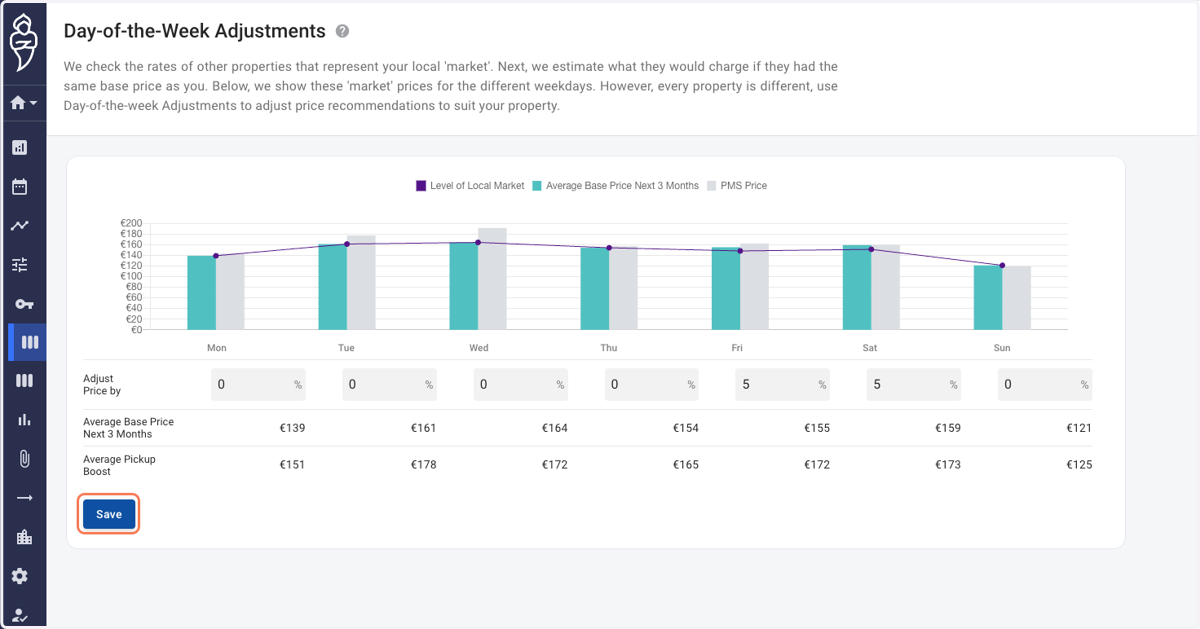The height and width of the screenshot is (629, 1200).
Task: Open the settings gear icon in sidebar
Action: pyautogui.click(x=20, y=576)
